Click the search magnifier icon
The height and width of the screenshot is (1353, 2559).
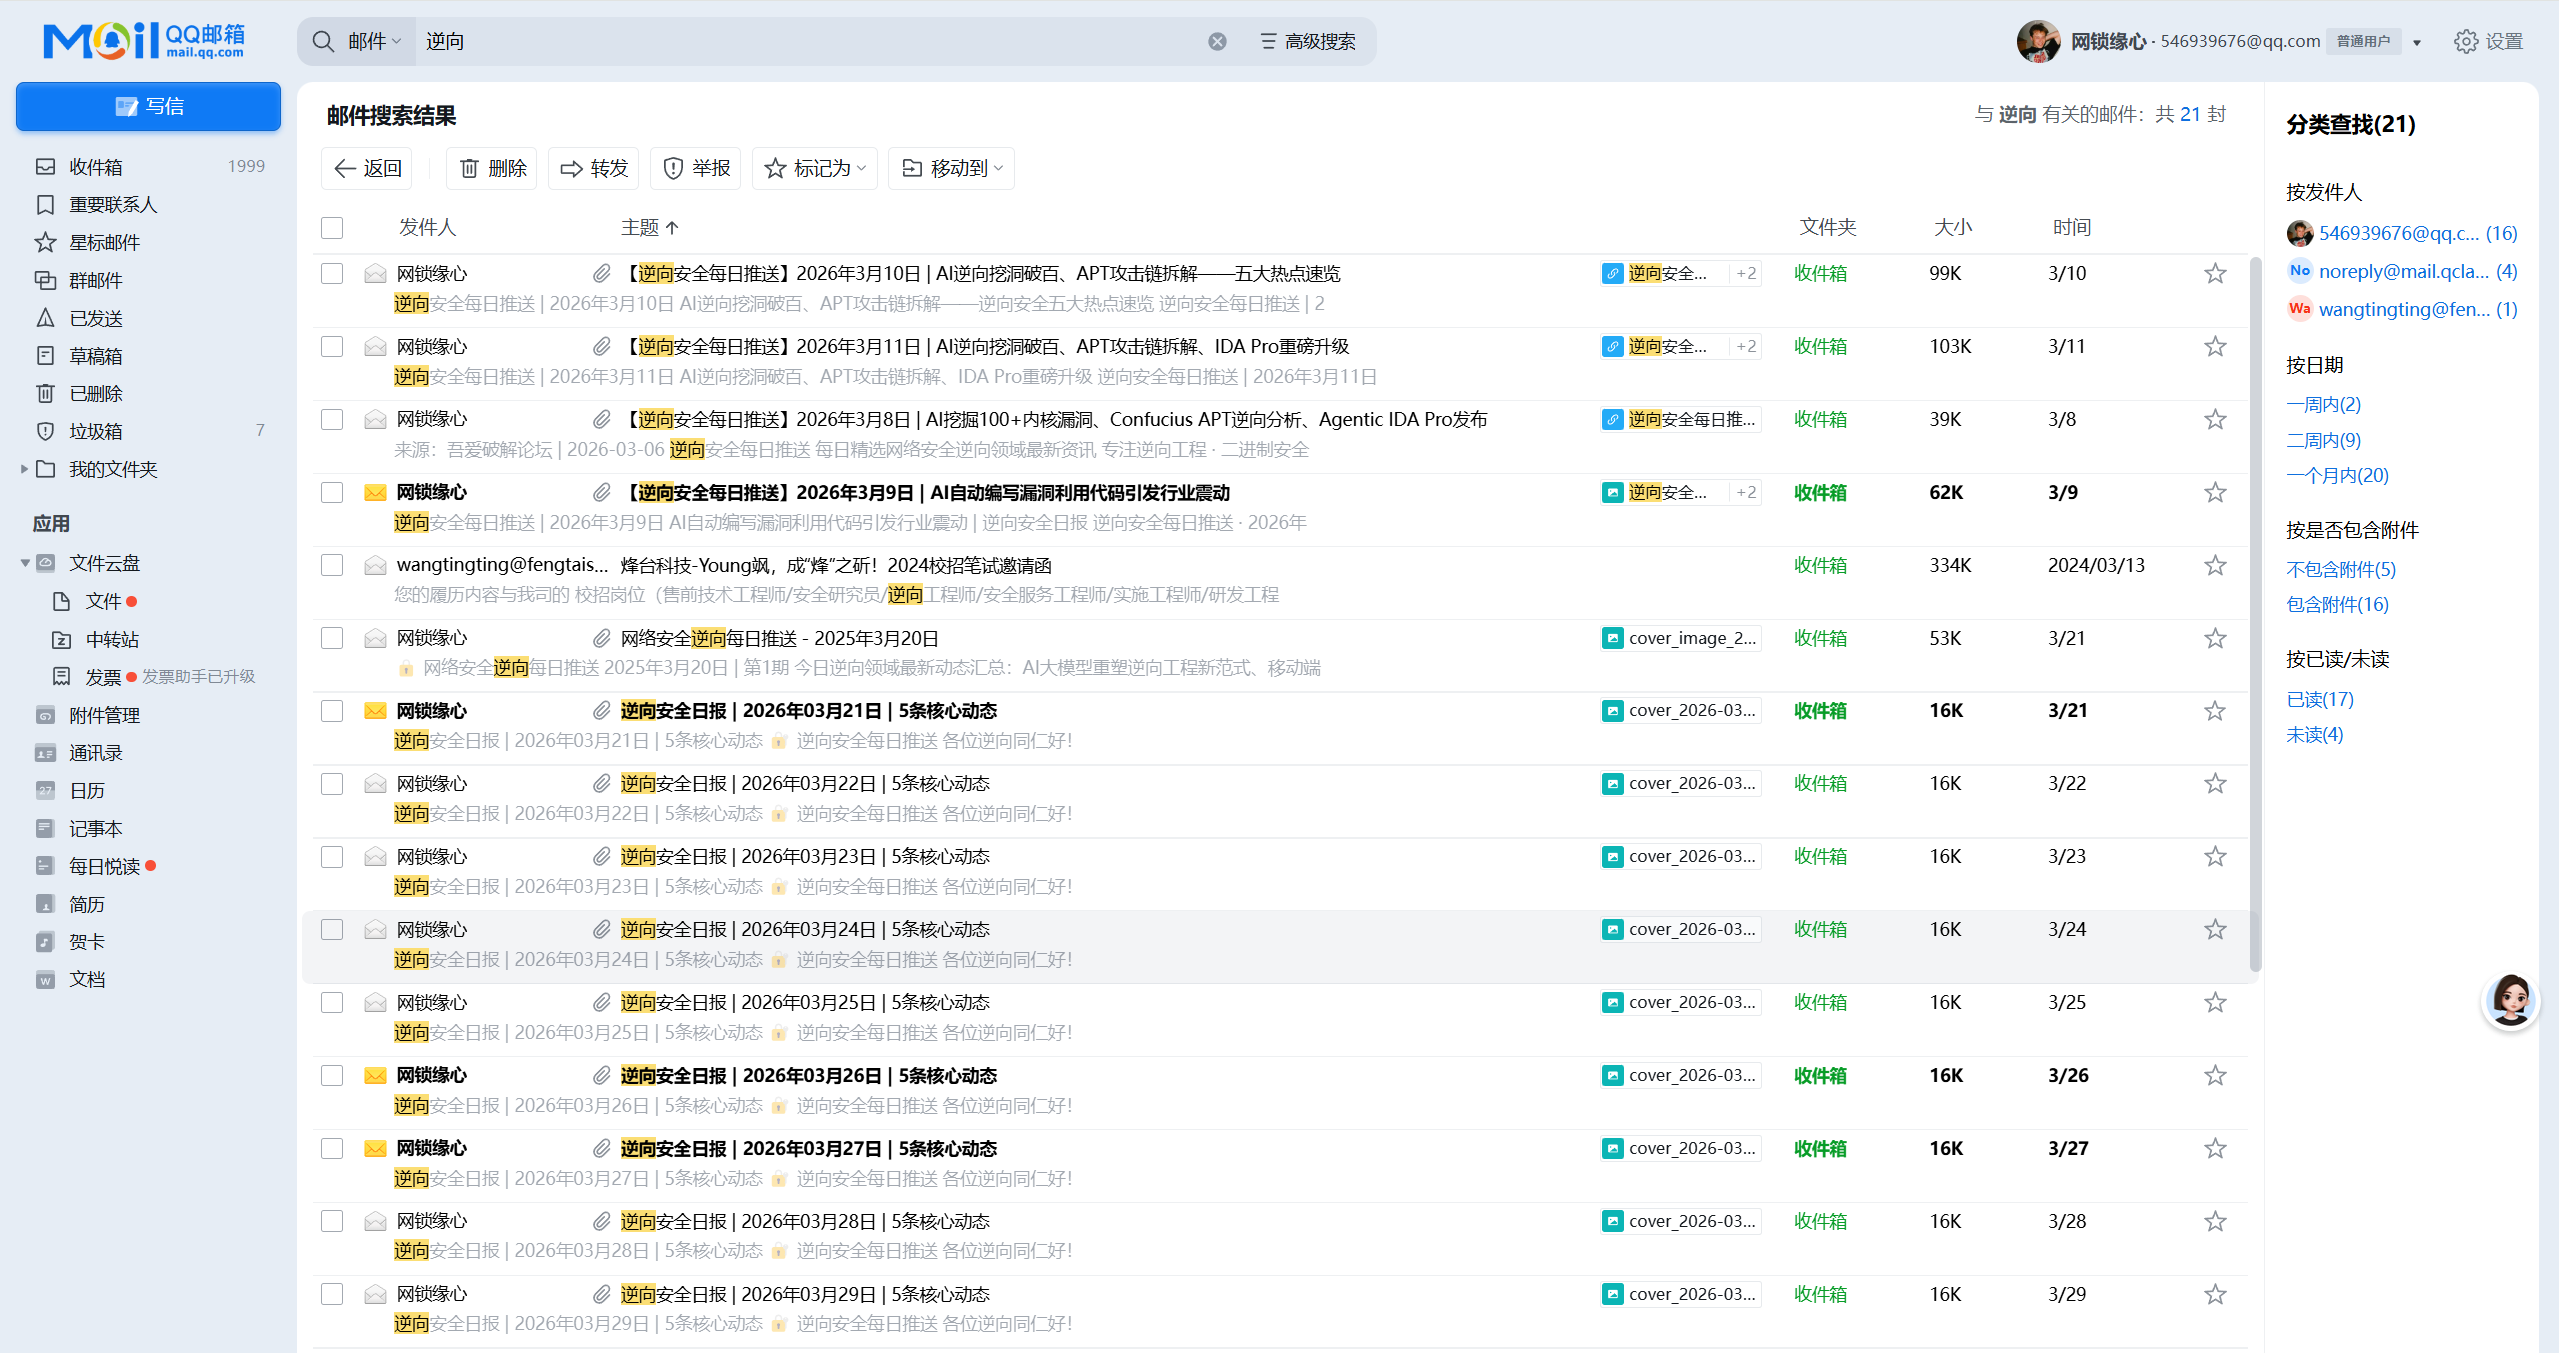[323, 41]
